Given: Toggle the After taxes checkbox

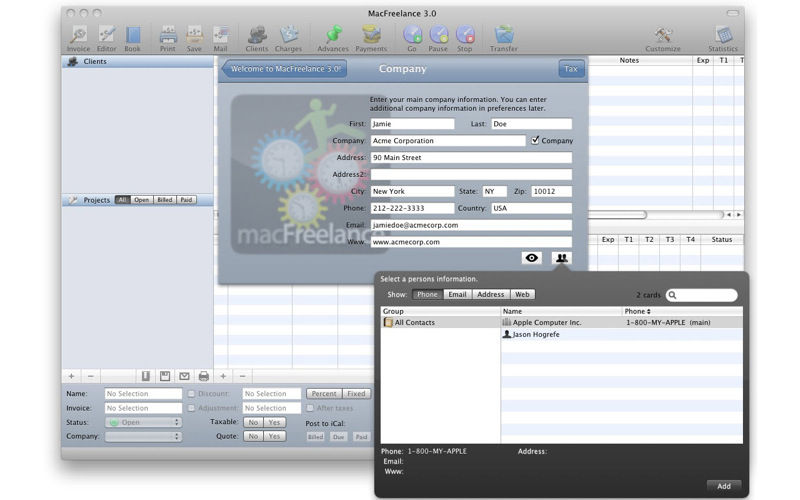Looking at the screenshot, I should pyautogui.click(x=310, y=408).
